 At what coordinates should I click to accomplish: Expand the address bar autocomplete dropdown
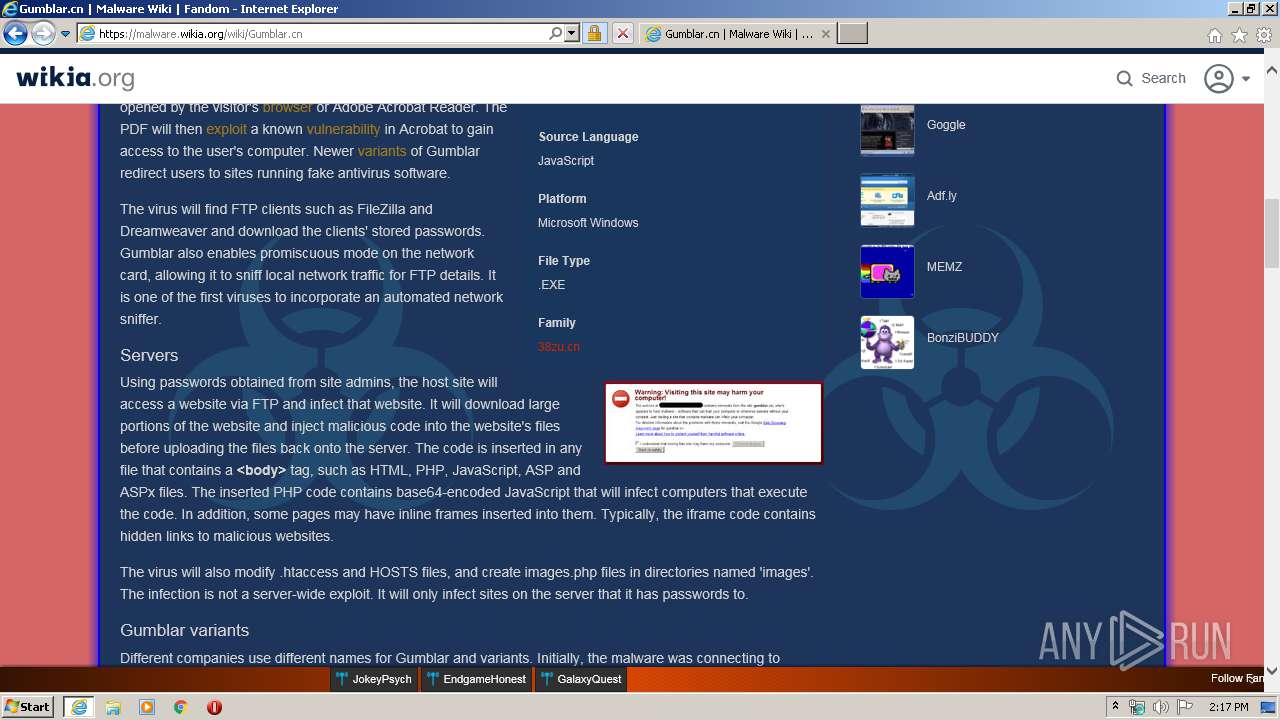pyautogui.click(x=572, y=34)
